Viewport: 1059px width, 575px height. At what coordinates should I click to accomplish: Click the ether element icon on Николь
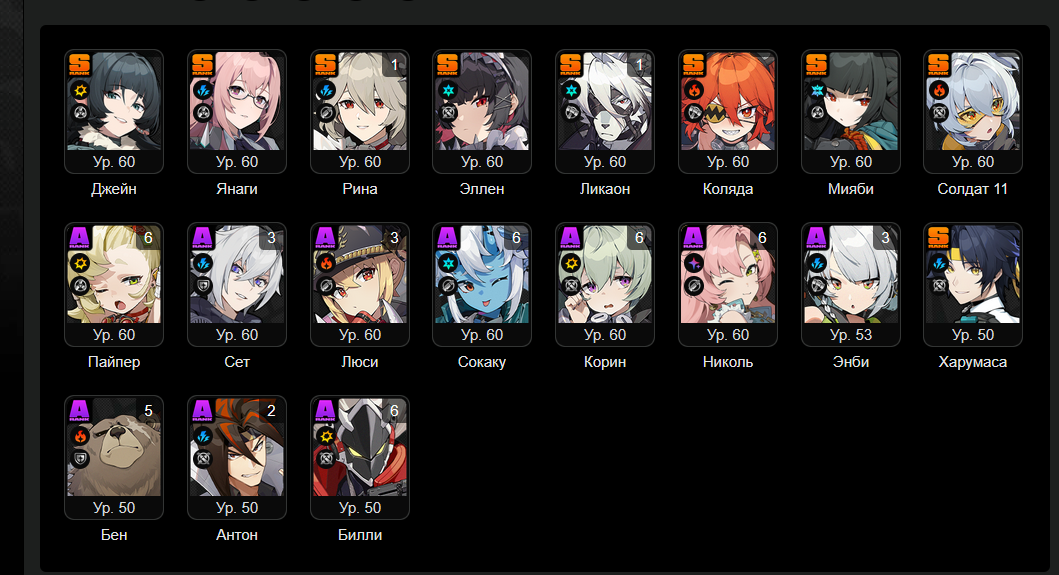pyautogui.click(x=694, y=264)
